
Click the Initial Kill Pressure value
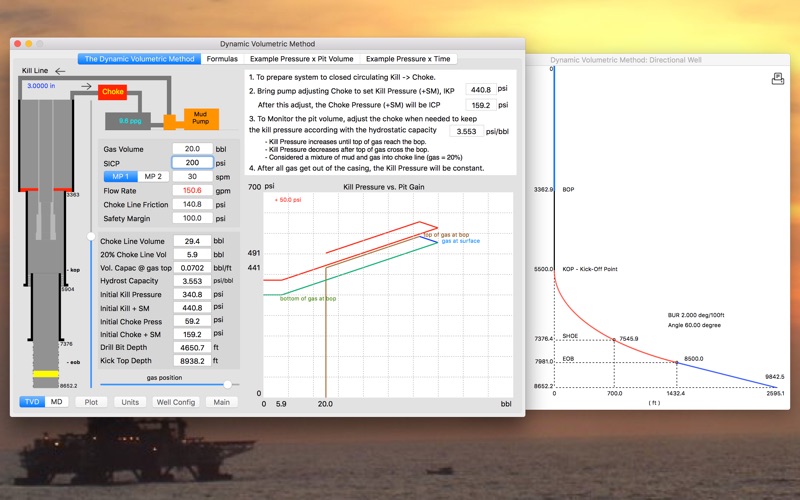[x=192, y=294]
